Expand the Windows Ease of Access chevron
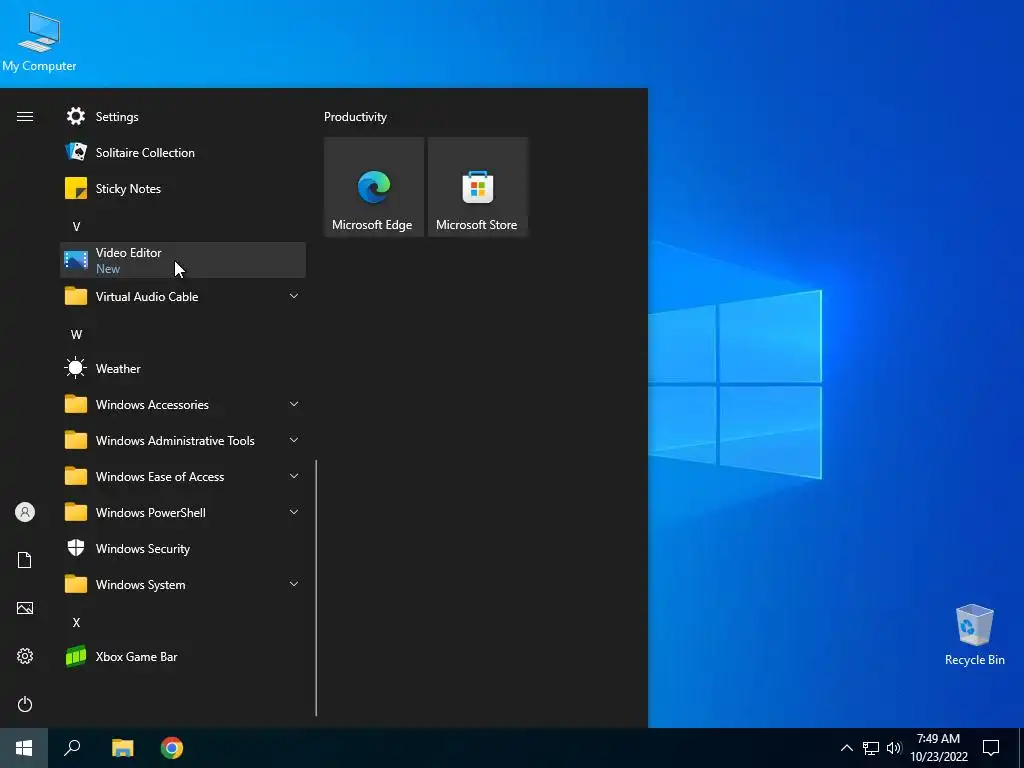 point(294,476)
